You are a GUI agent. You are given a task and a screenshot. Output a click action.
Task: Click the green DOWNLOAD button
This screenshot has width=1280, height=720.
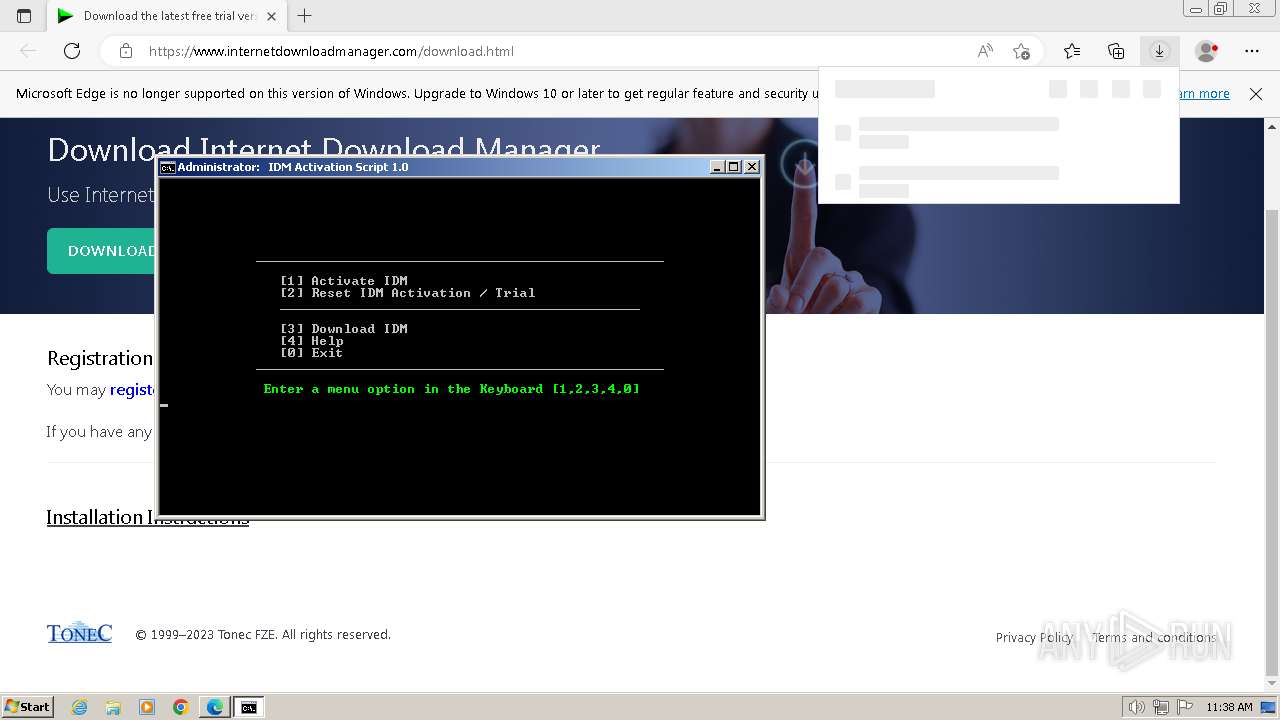[x=102, y=251]
